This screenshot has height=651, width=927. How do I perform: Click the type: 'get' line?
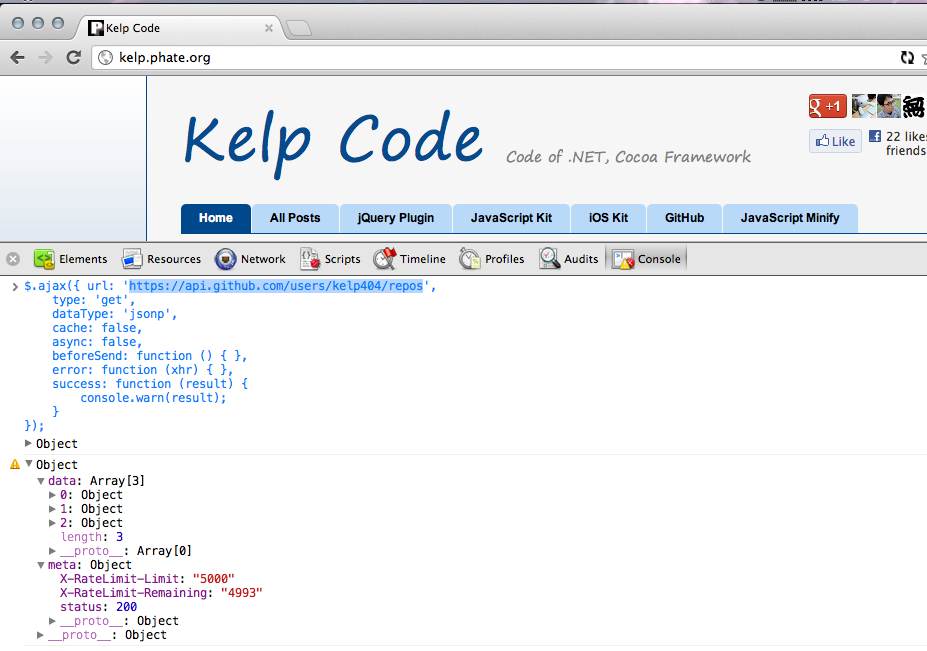[x=93, y=300]
